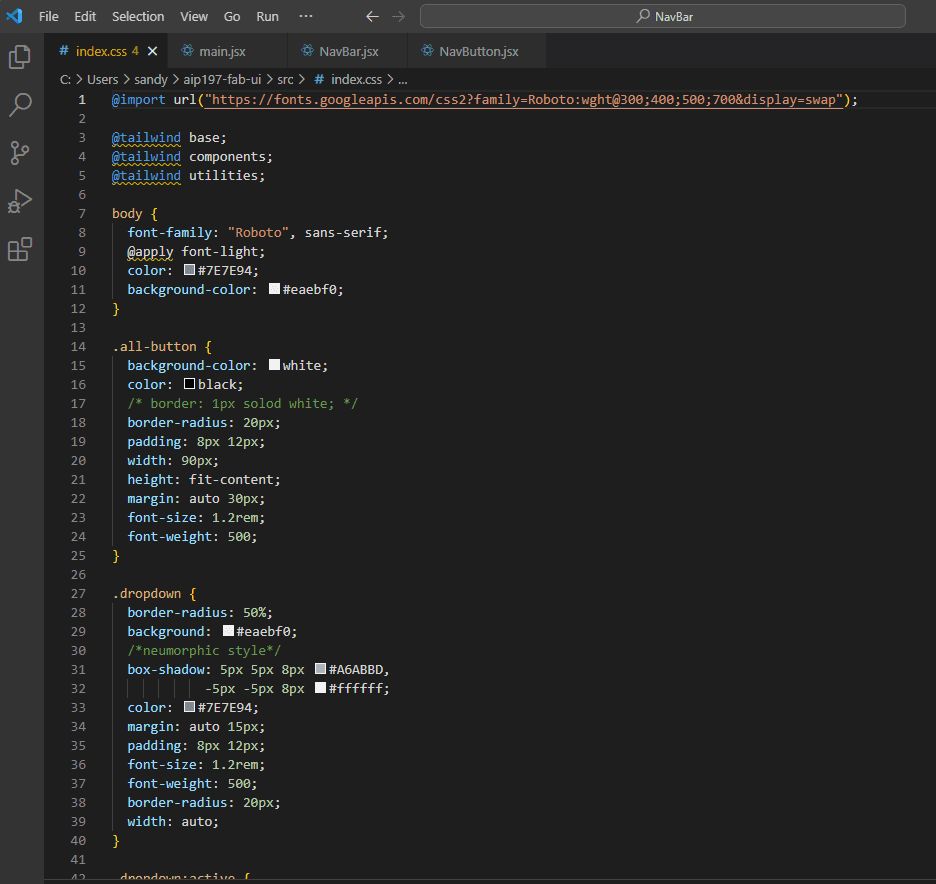Switch to the NavBar.jsx tab
936x884 pixels.
(347, 51)
